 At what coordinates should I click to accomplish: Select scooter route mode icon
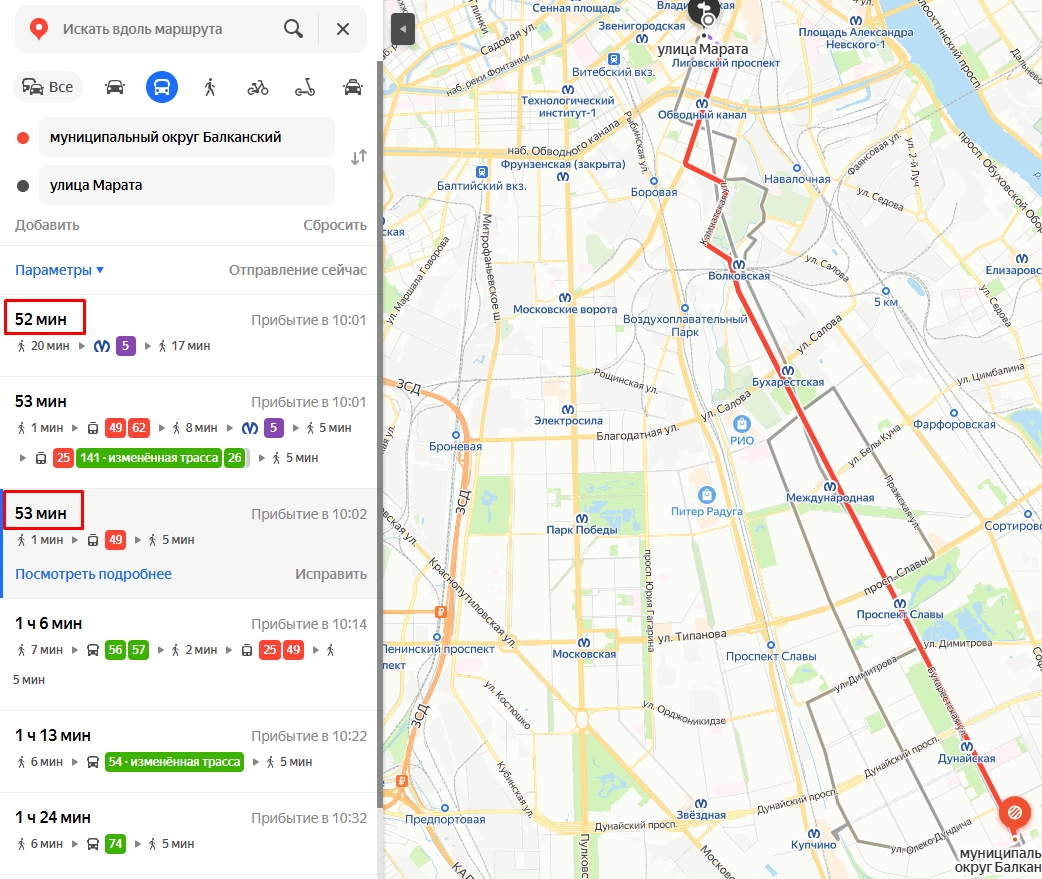tap(305, 87)
